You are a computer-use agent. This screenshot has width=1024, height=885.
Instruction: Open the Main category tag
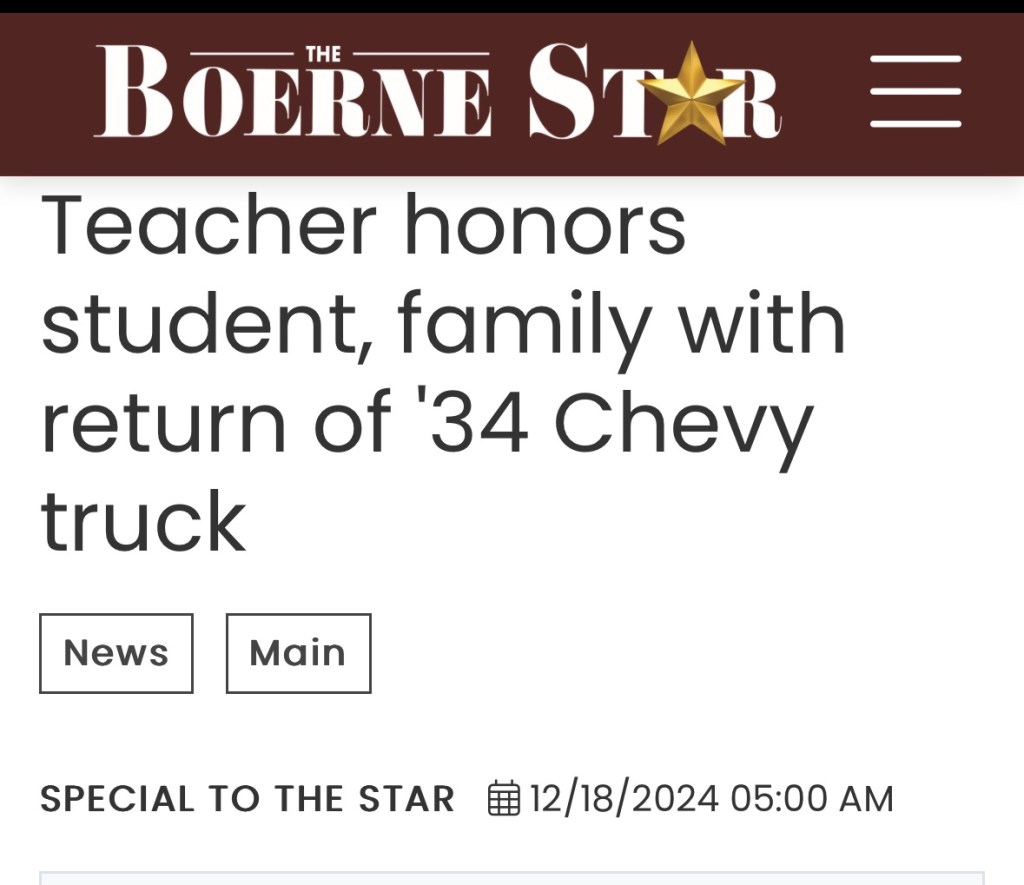298,653
